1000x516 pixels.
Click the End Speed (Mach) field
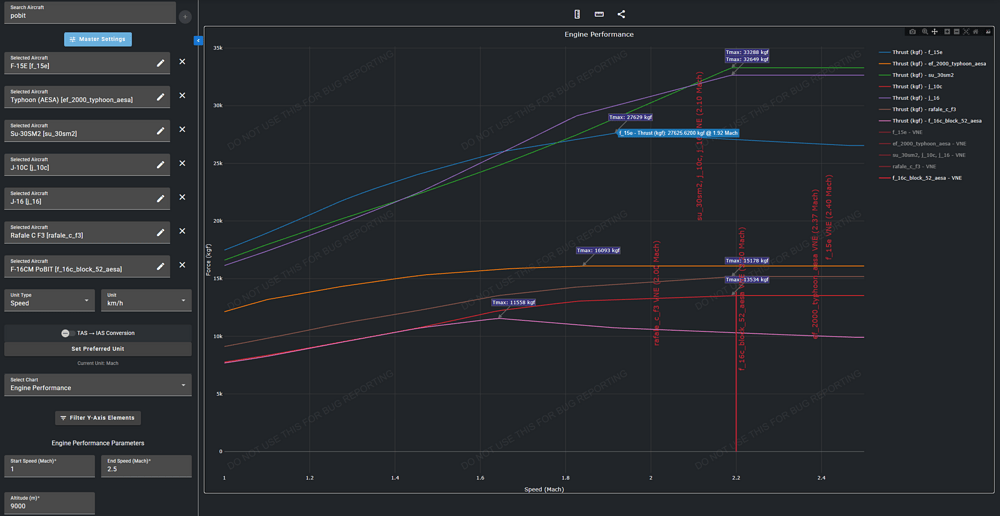pyautogui.click(x=146, y=466)
